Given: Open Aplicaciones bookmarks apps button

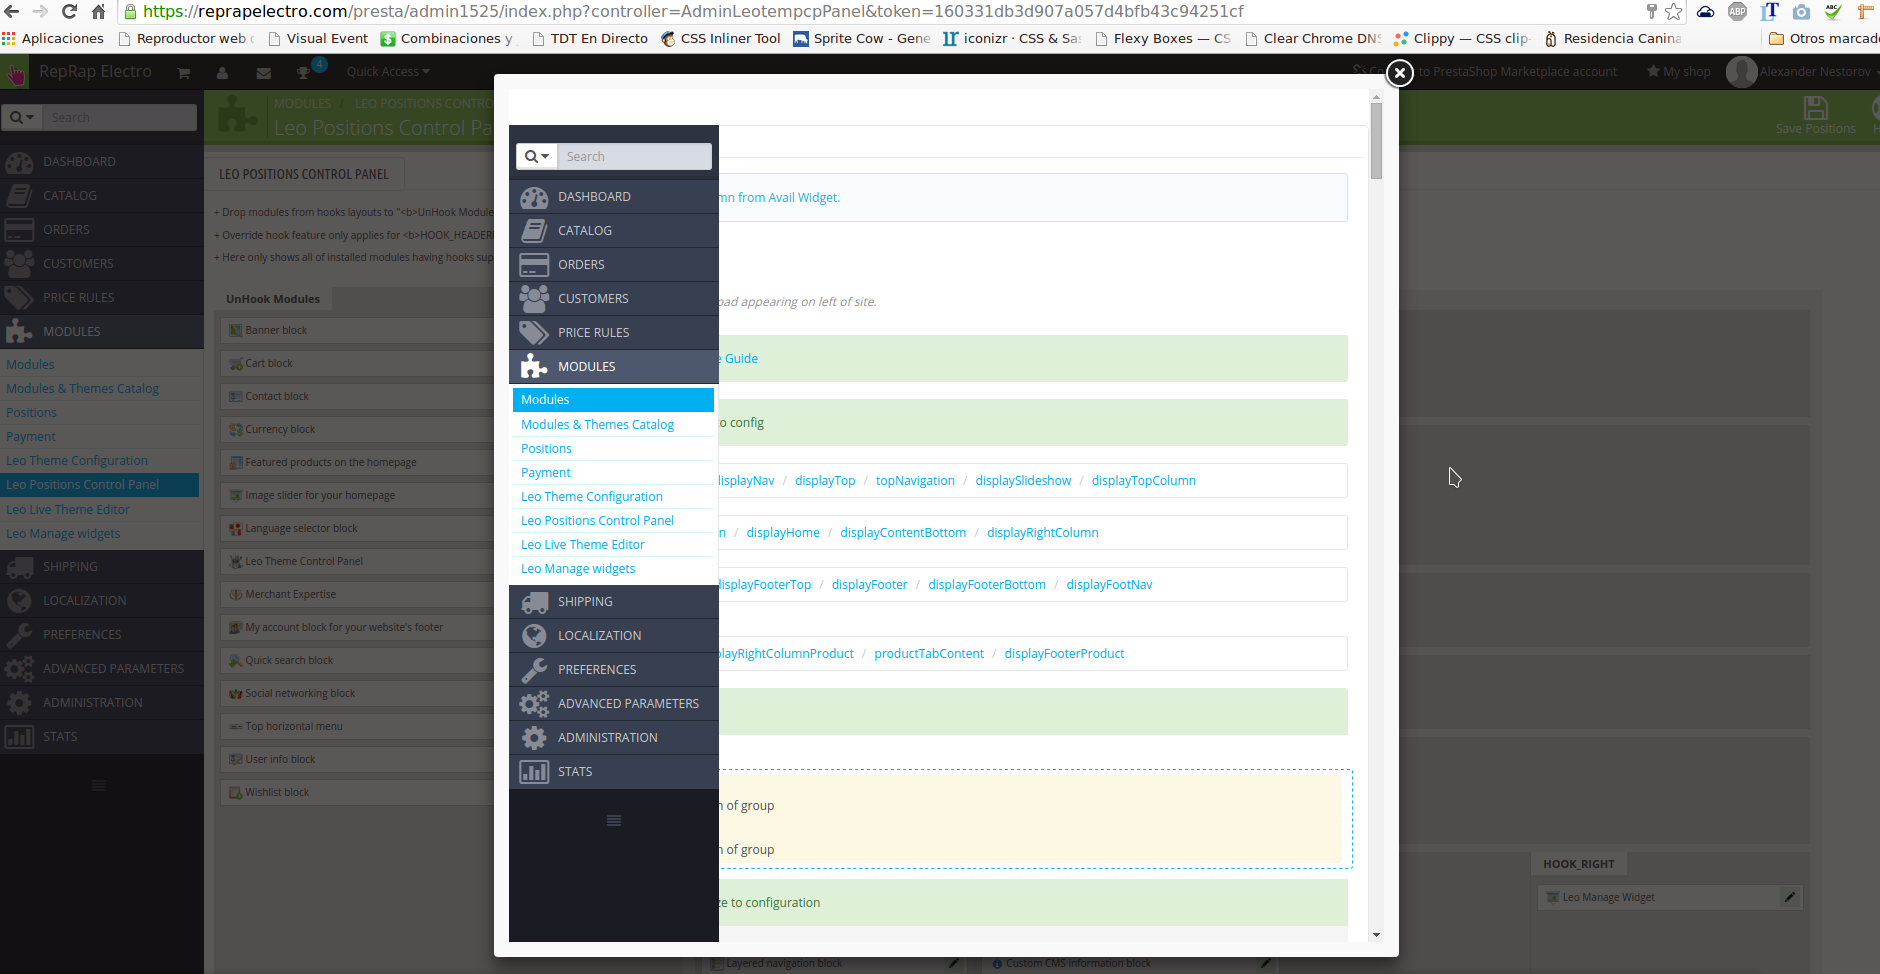Looking at the screenshot, I should point(53,39).
